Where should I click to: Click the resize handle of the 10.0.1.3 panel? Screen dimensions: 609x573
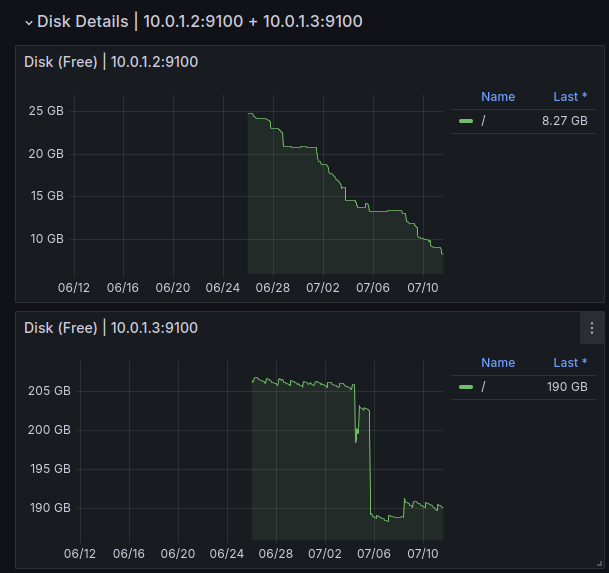(600, 564)
